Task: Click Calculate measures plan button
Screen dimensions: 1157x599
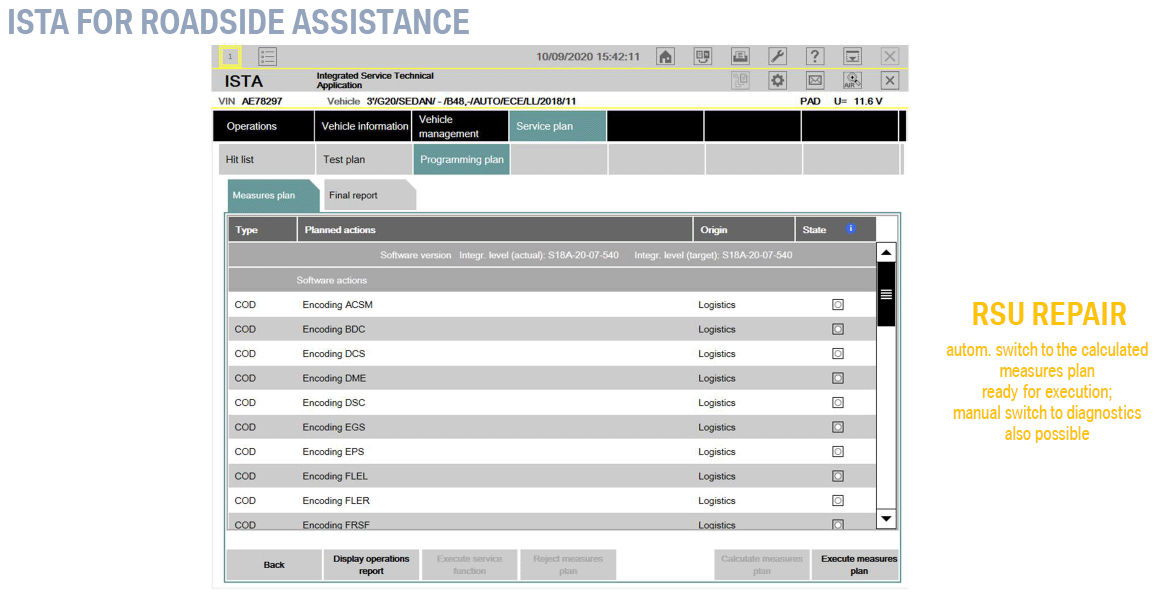Action: tap(761, 565)
